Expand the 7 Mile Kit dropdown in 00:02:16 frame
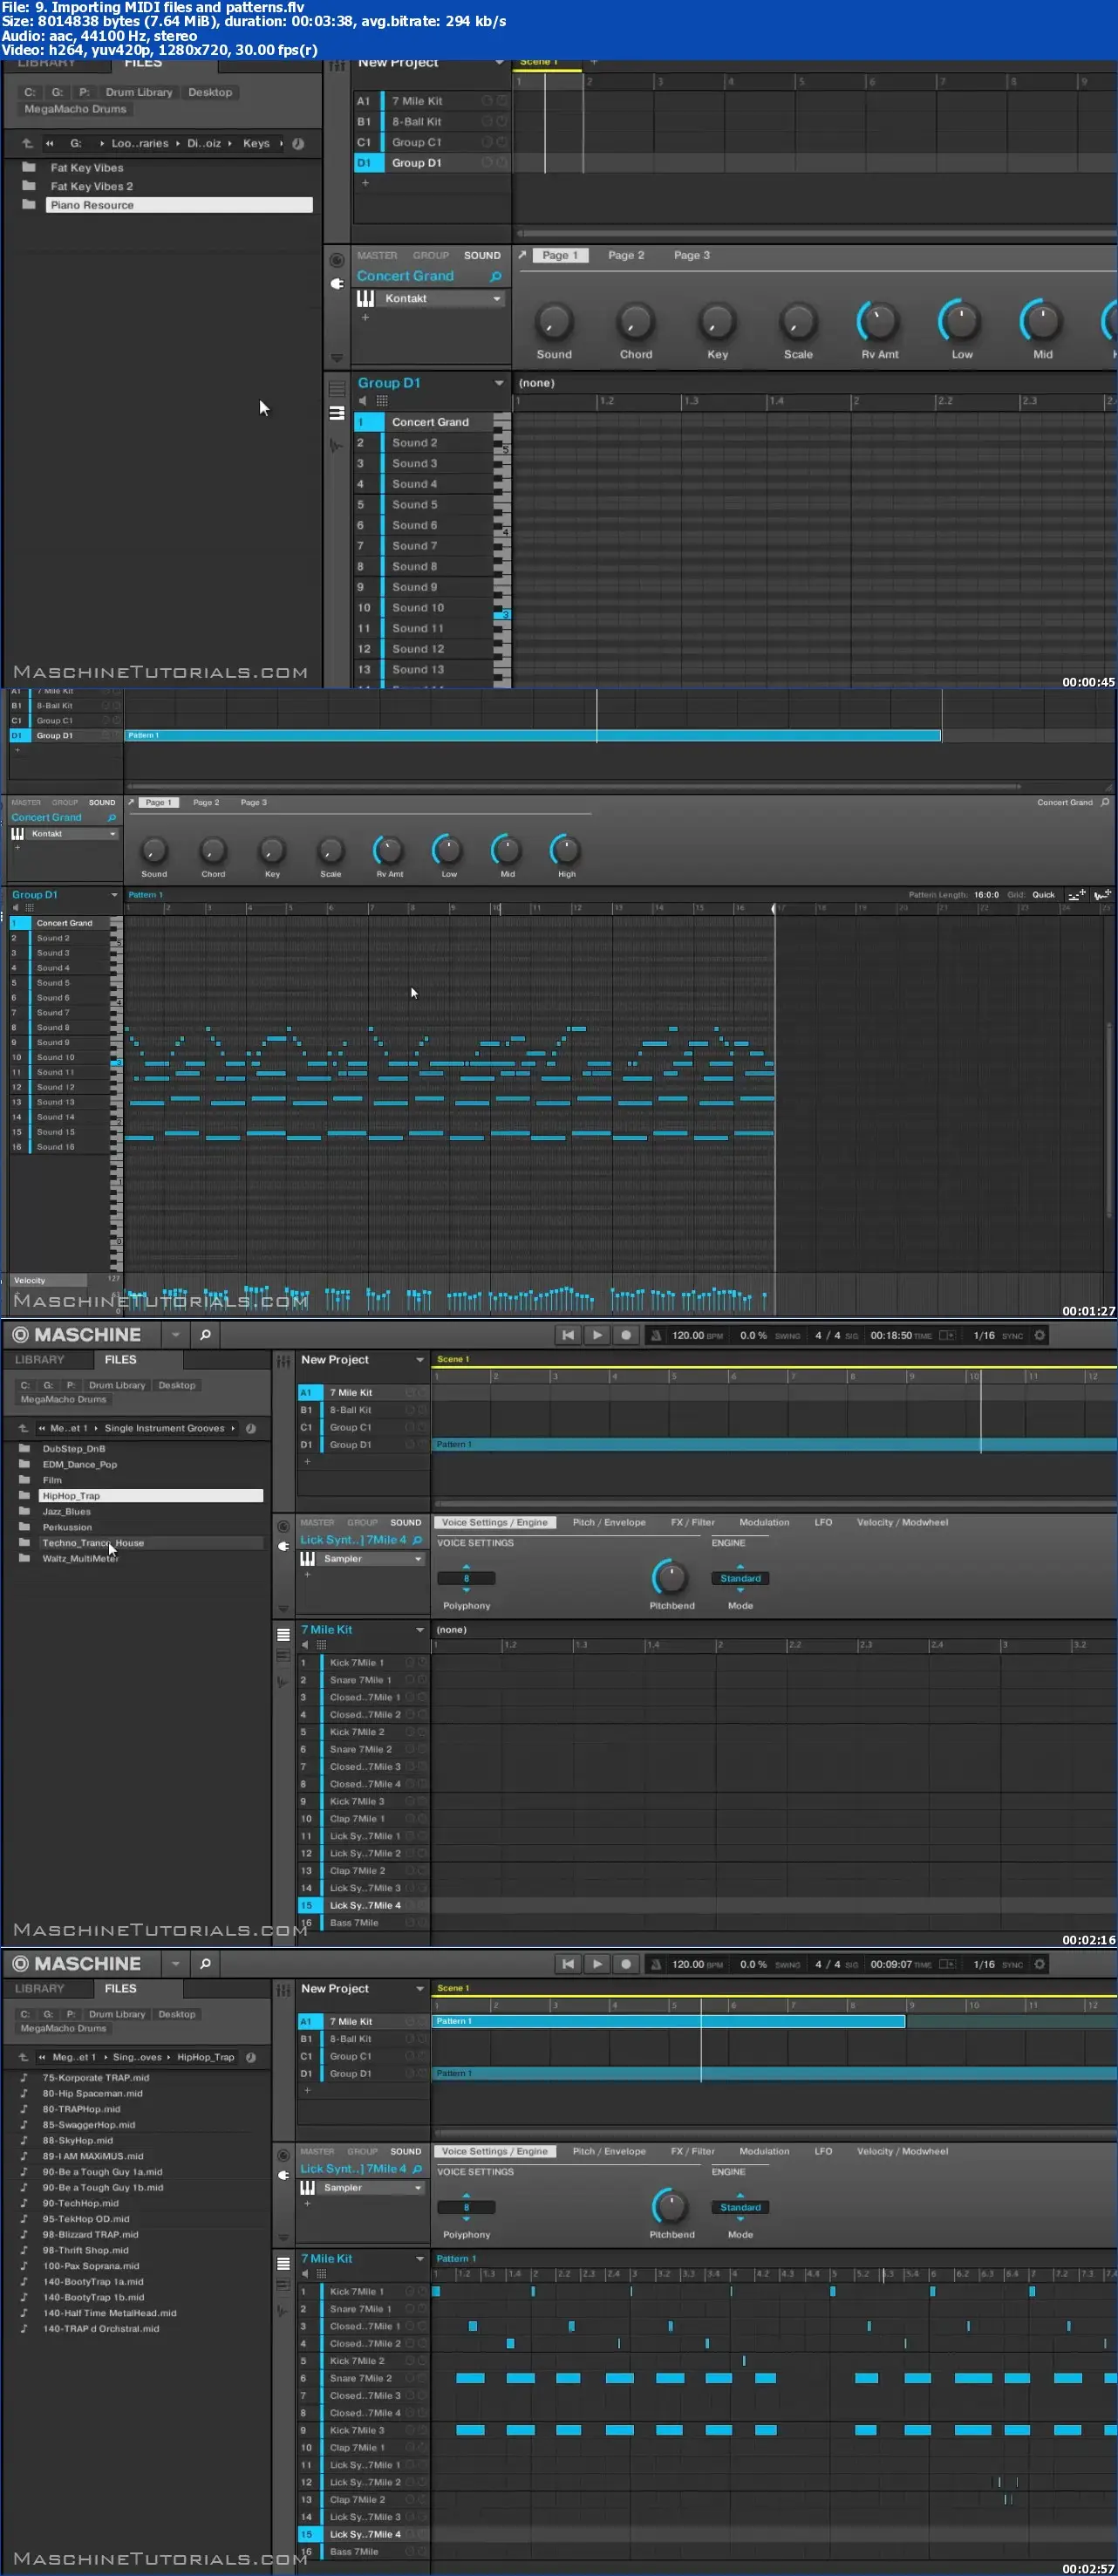Viewport: 1118px width, 2576px height. [x=420, y=1629]
